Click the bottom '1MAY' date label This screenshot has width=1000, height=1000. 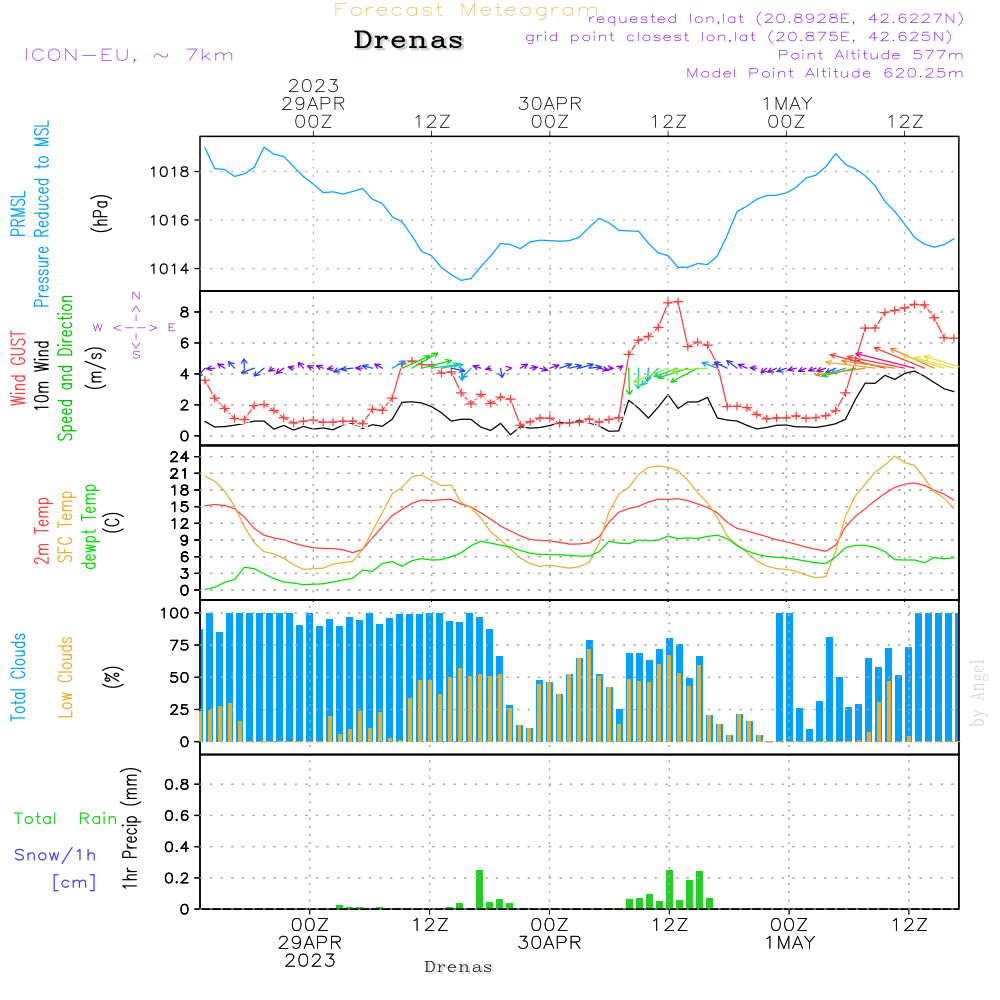pyautogui.click(x=790, y=942)
